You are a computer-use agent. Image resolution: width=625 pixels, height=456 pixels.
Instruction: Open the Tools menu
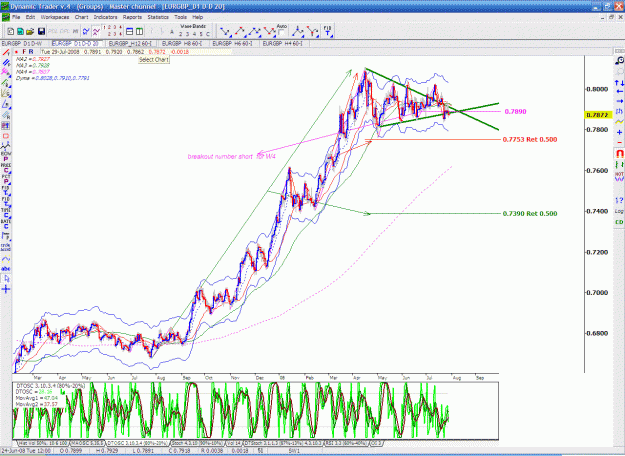click(x=181, y=17)
